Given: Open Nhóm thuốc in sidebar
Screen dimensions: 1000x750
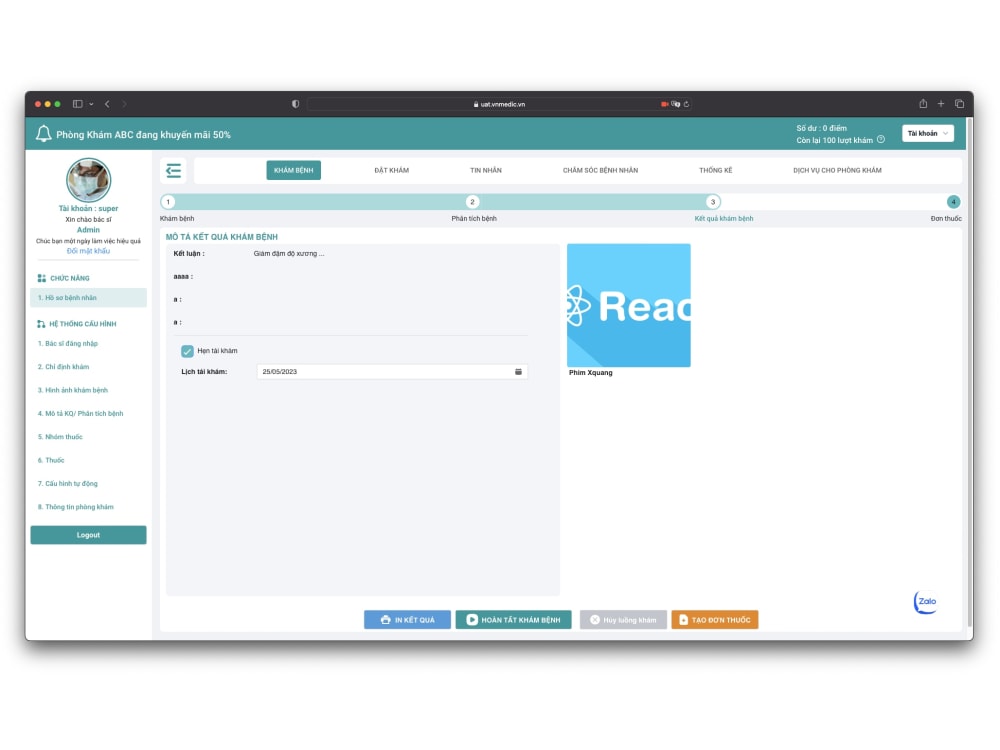Looking at the screenshot, I should [60, 438].
